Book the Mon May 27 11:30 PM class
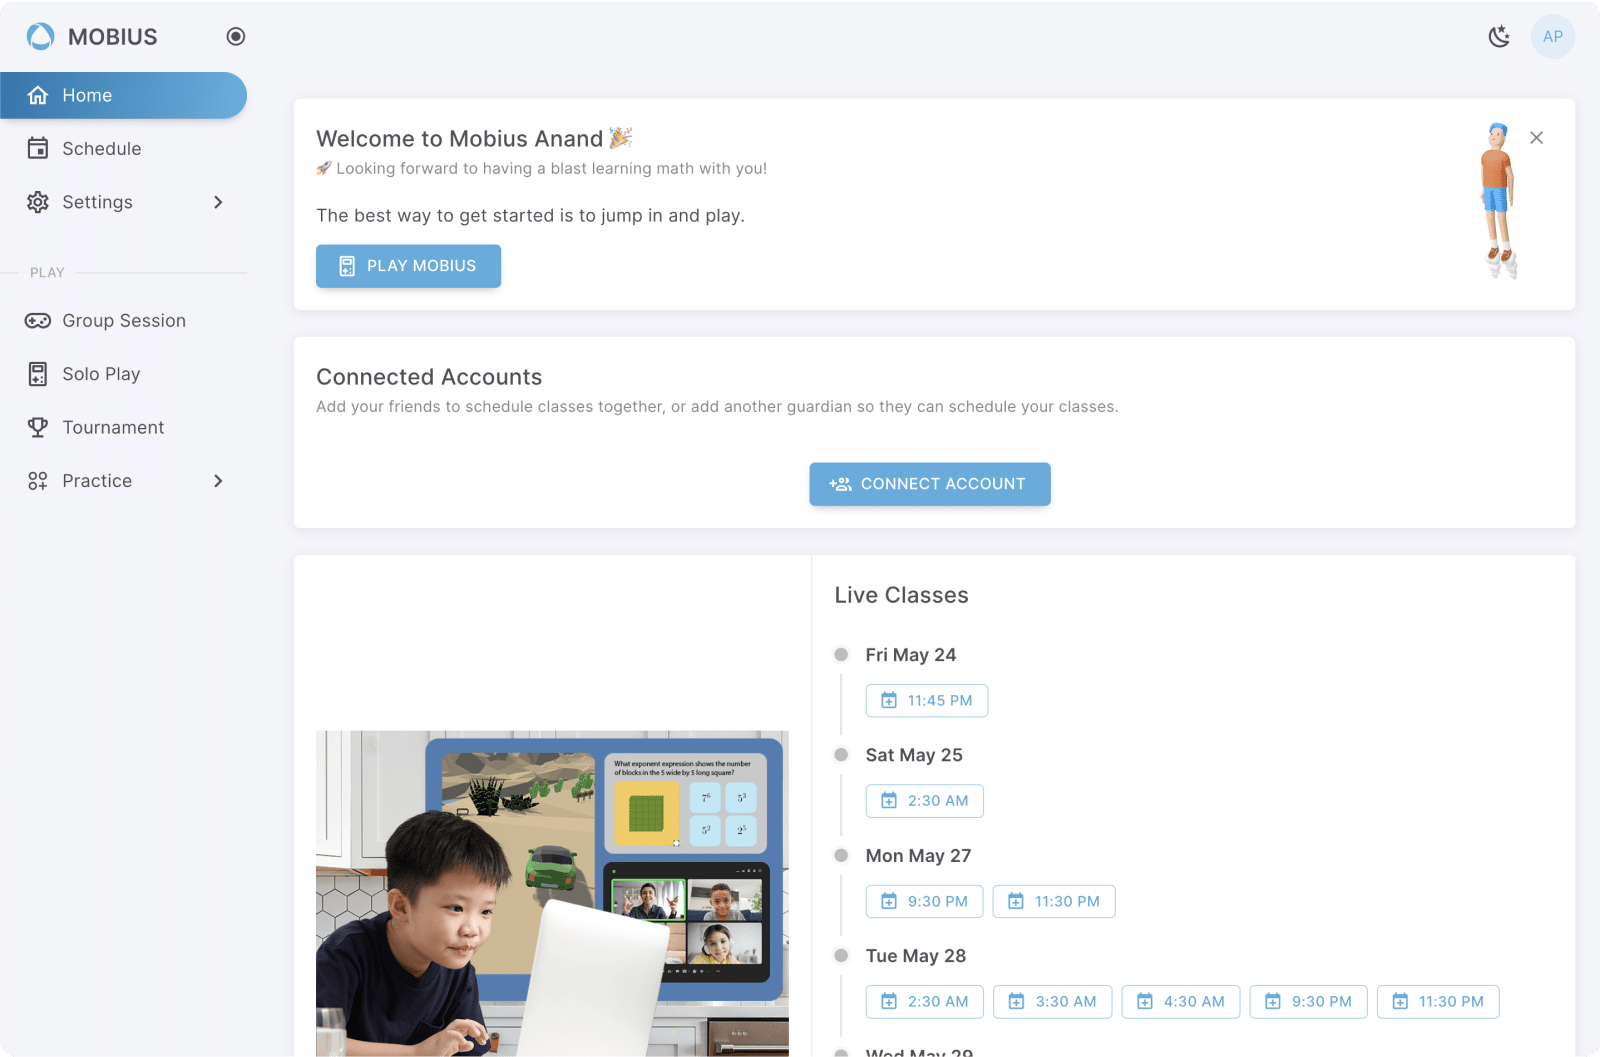 coord(1054,901)
